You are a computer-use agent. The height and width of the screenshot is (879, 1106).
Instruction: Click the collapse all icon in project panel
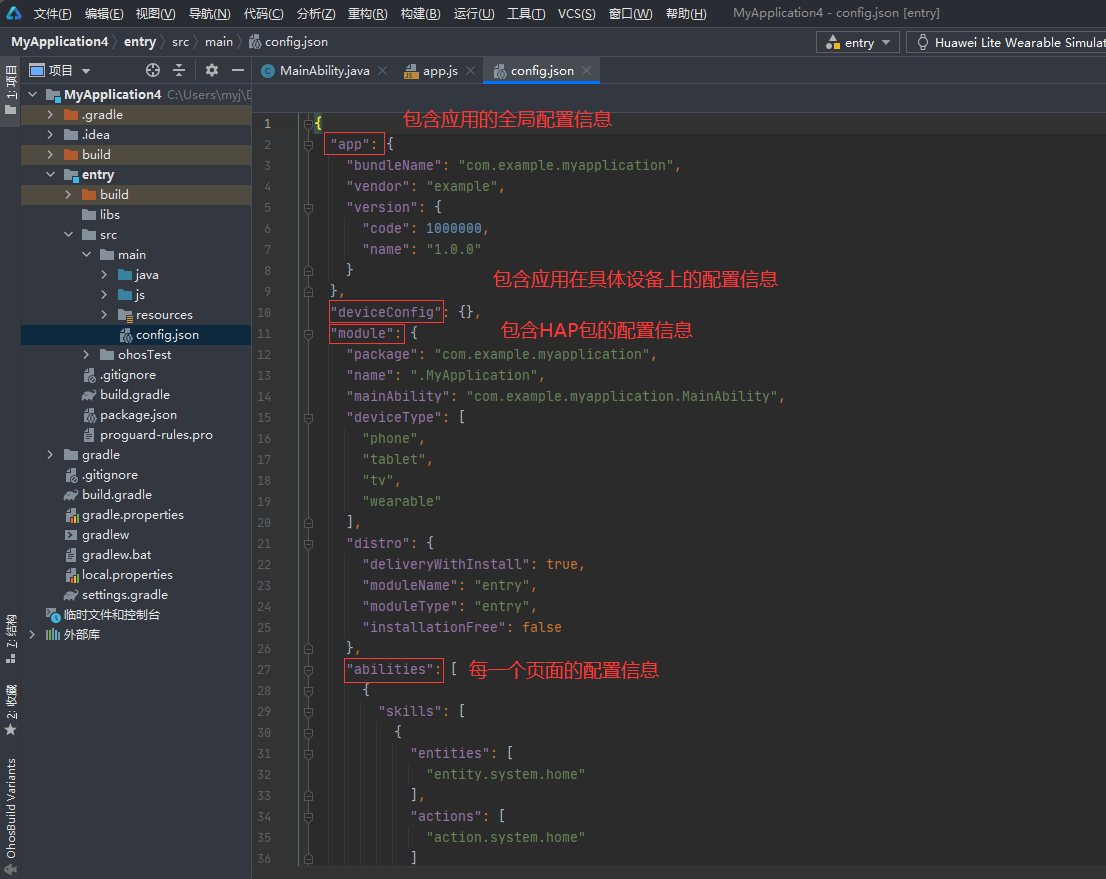pyautogui.click(x=179, y=70)
